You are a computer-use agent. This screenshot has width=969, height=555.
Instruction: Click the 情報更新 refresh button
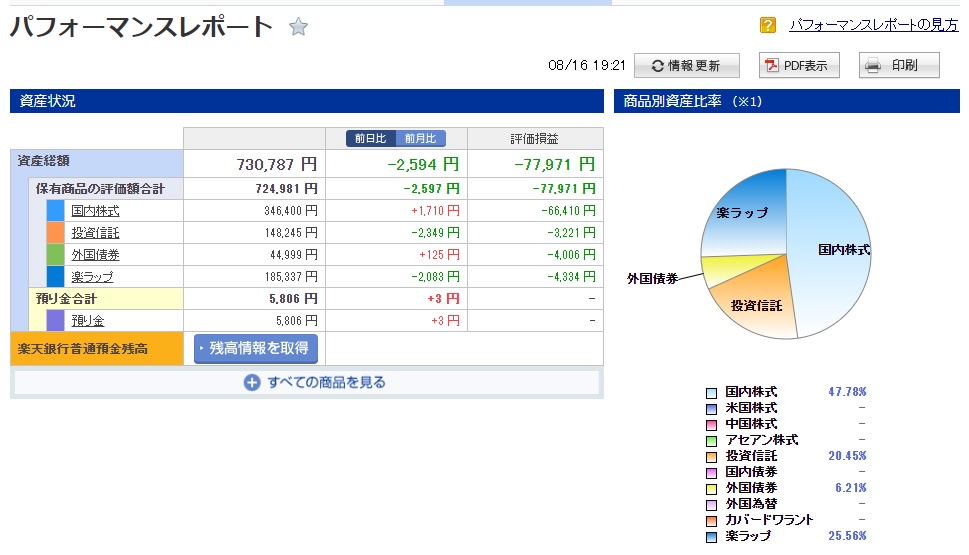click(687, 66)
